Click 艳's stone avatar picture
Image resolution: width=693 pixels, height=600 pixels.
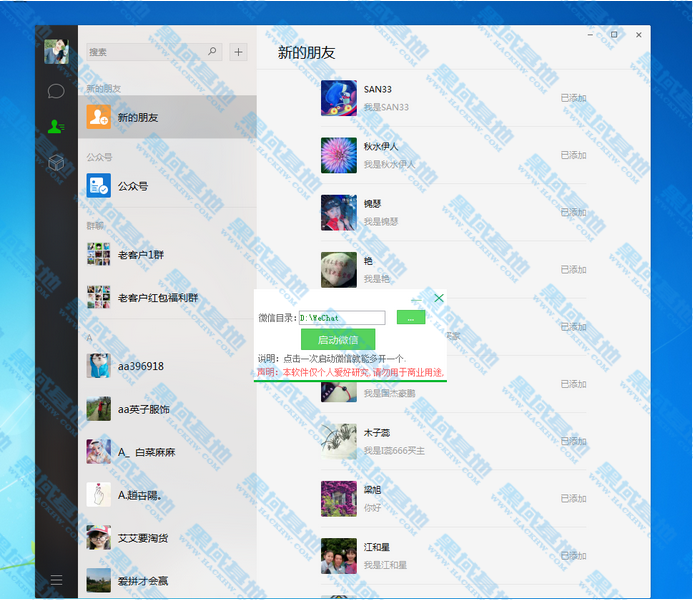(x=339, y=270)
